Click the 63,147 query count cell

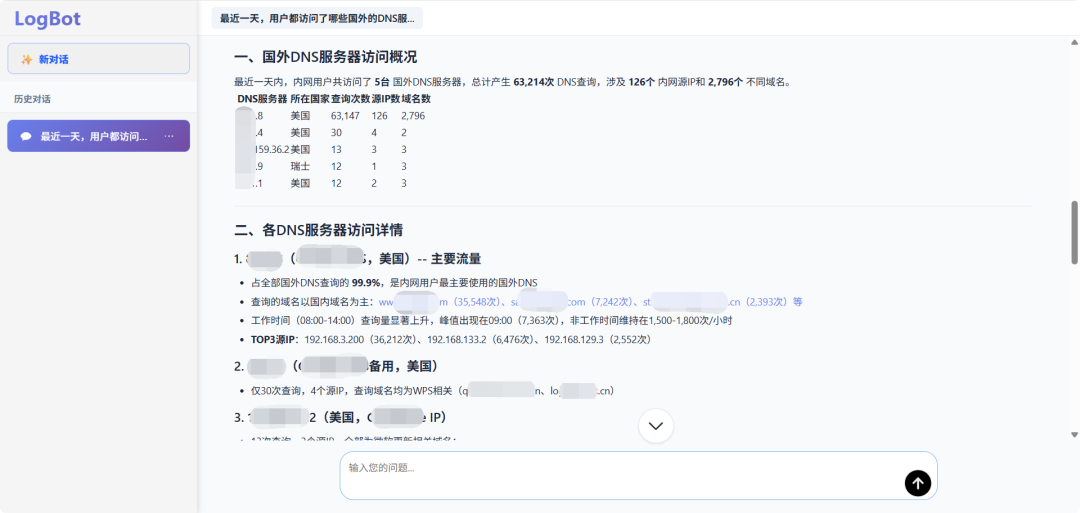(x=345, y=116)
